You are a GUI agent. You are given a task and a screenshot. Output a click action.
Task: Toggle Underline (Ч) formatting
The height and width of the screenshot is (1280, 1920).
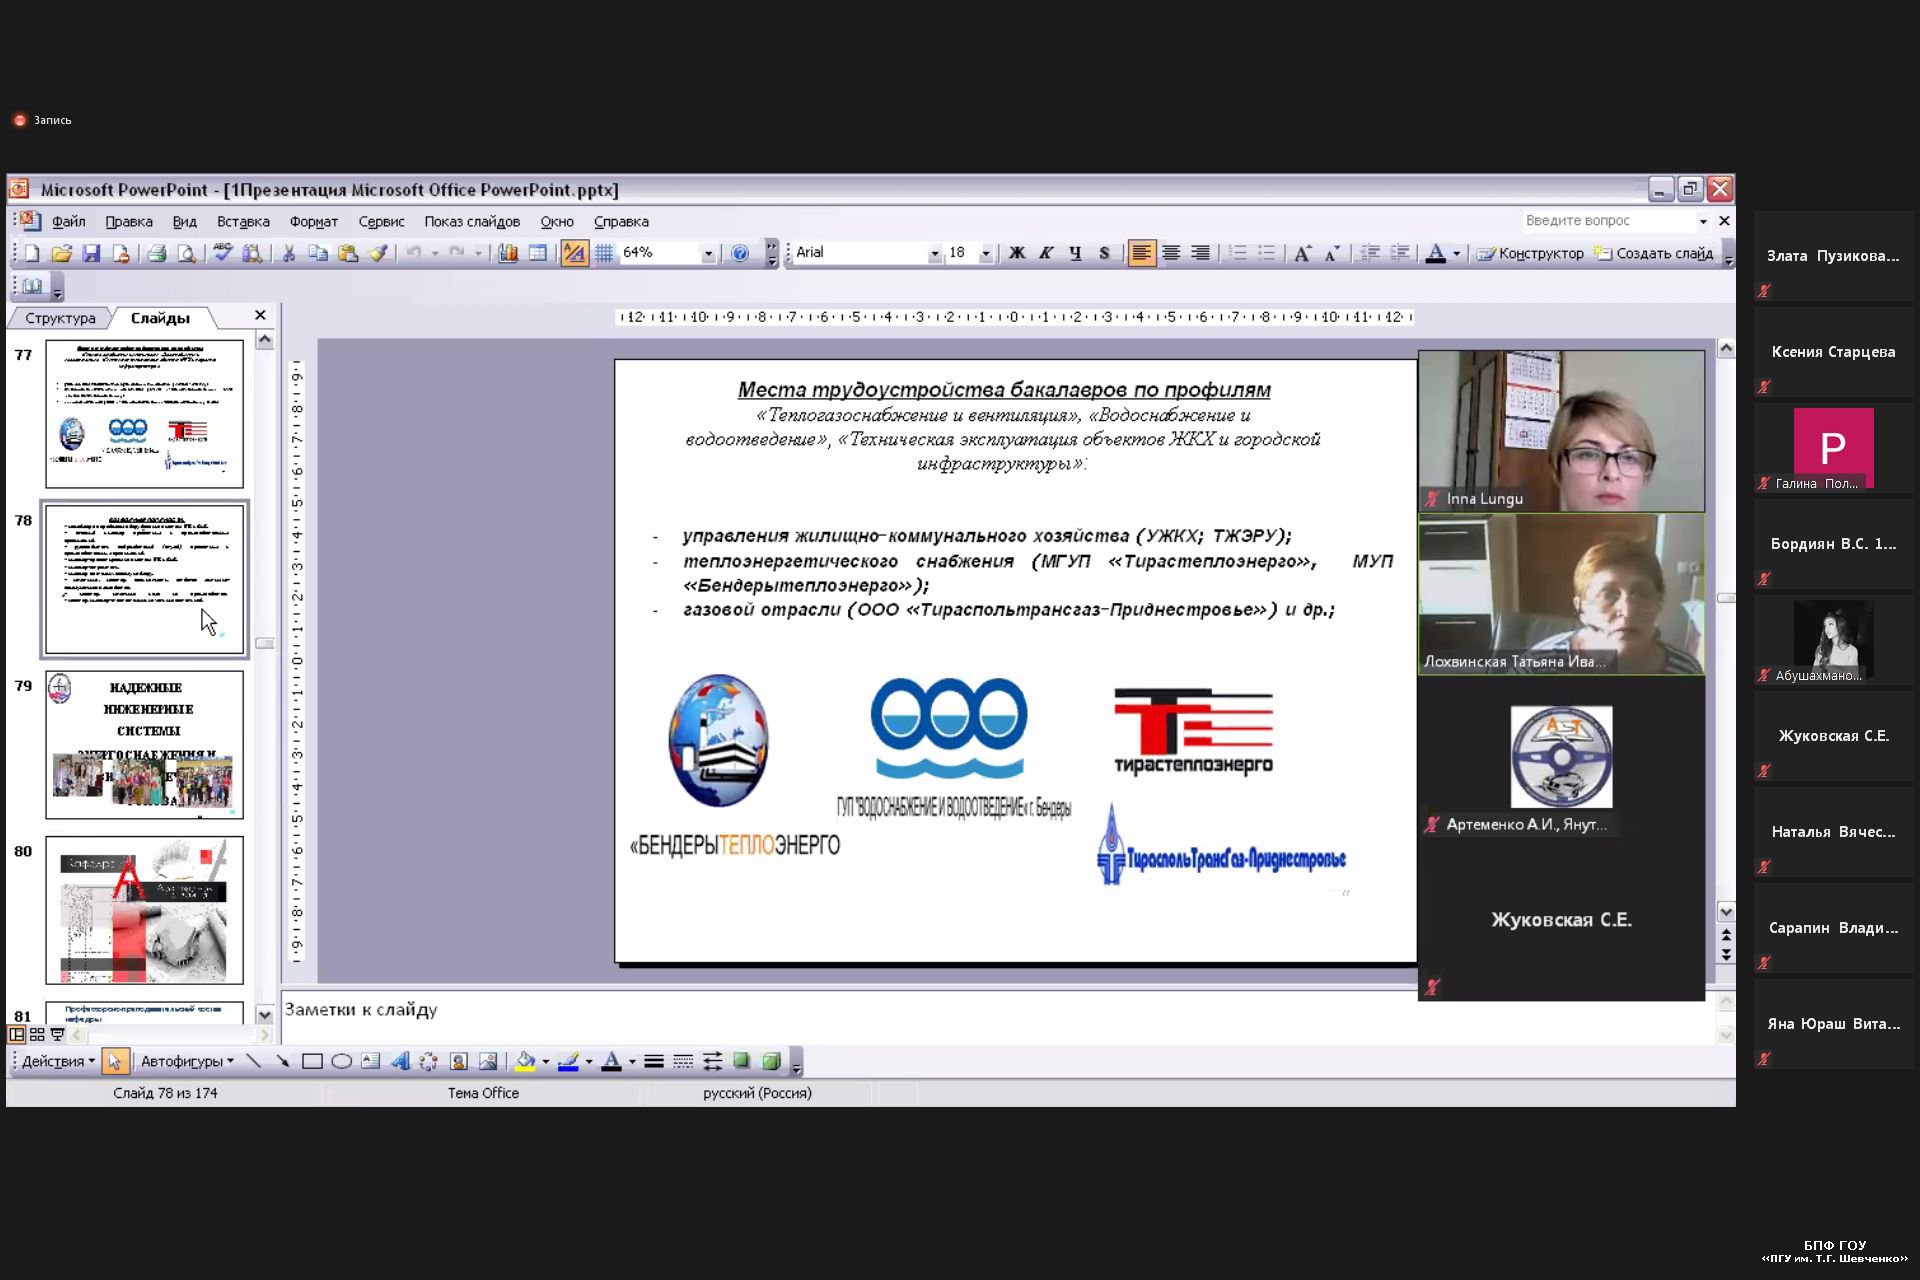pyautogui.click(x=1075, y=253)
